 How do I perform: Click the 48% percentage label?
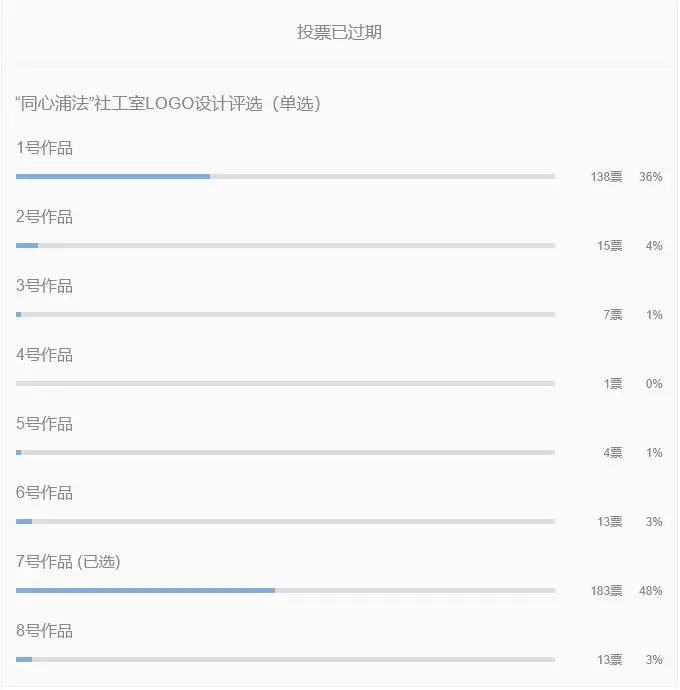tap(651, 591)
